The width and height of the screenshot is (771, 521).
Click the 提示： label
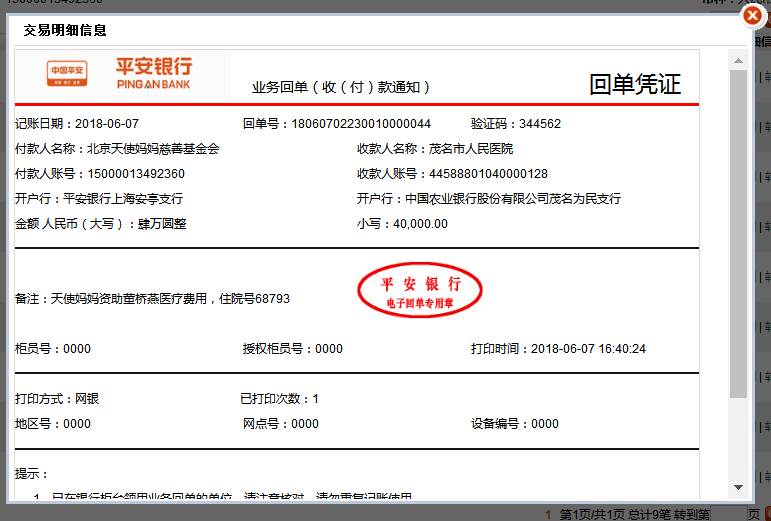pyautogui.click(x=31, y=474)
